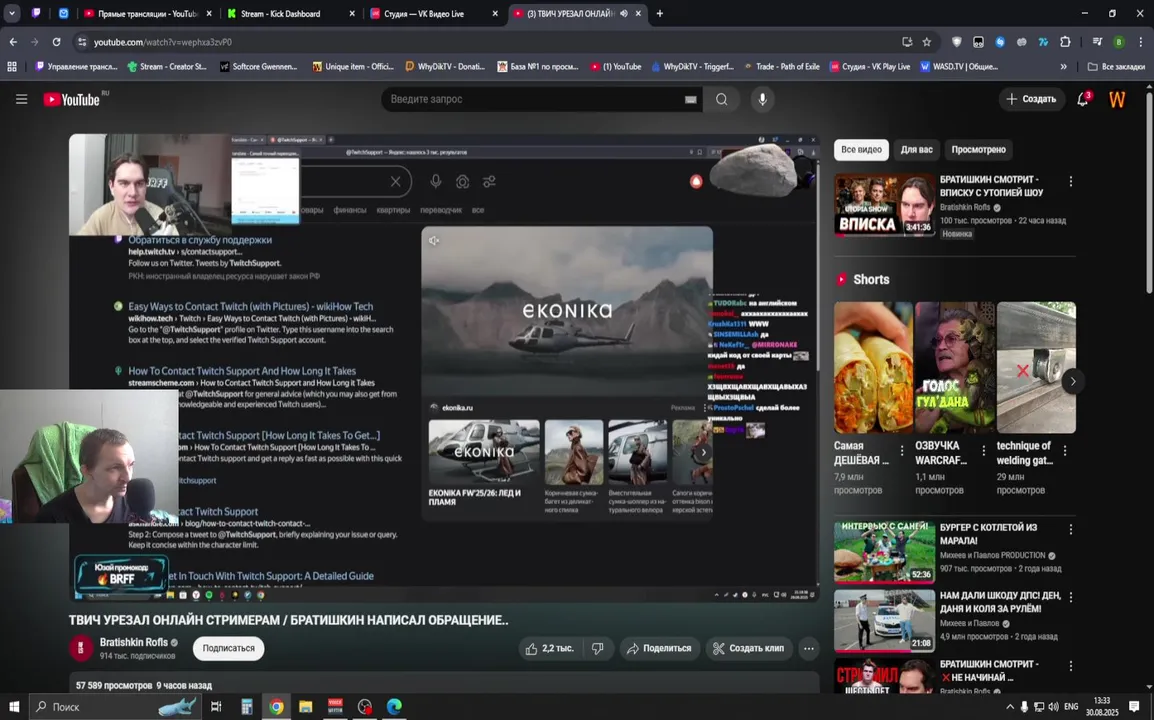Toggle the ENG keyboard language indicator

click(x=1071, y=707)
